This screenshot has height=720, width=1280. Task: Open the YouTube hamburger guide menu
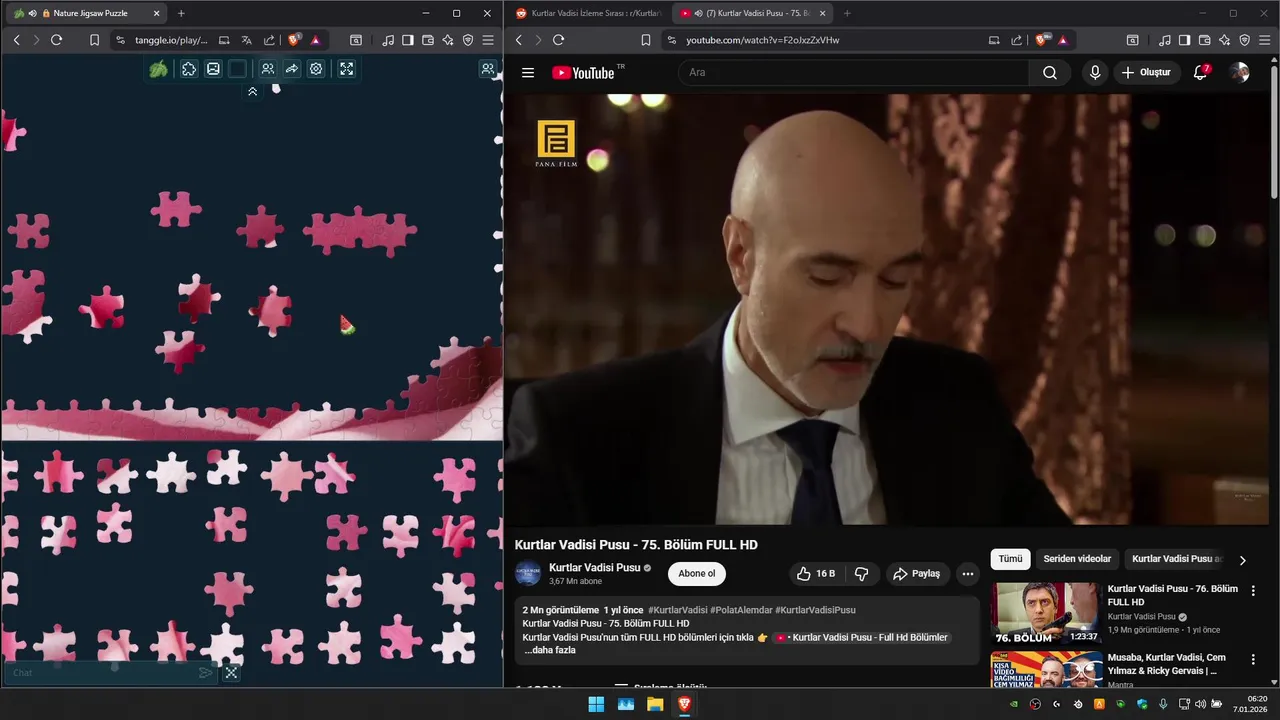[x=528, y=72]
